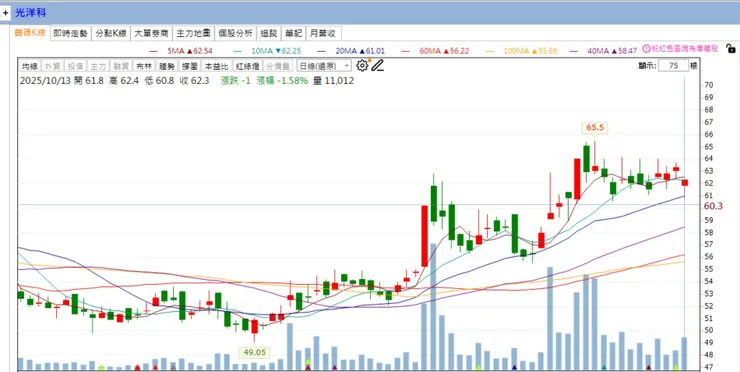This screenshot has height=372, width=740.
Task: Click the gray triangle marker on the volume axis
Action: coord(173,367)
